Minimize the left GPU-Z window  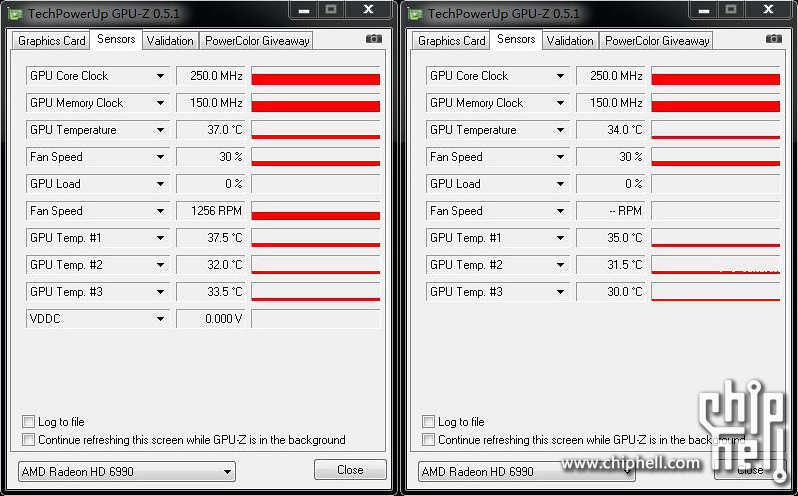pos(304,10)
